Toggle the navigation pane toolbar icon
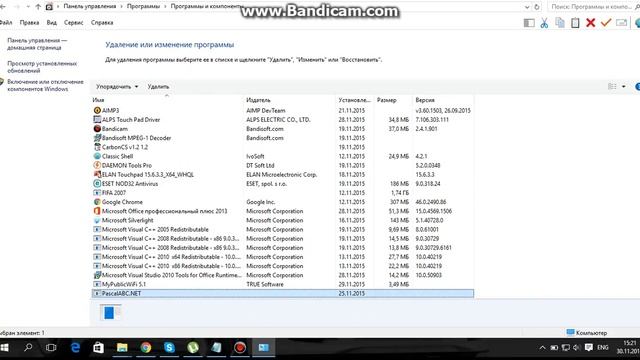This screenshot has width=640, height=360. pos(529,23)
